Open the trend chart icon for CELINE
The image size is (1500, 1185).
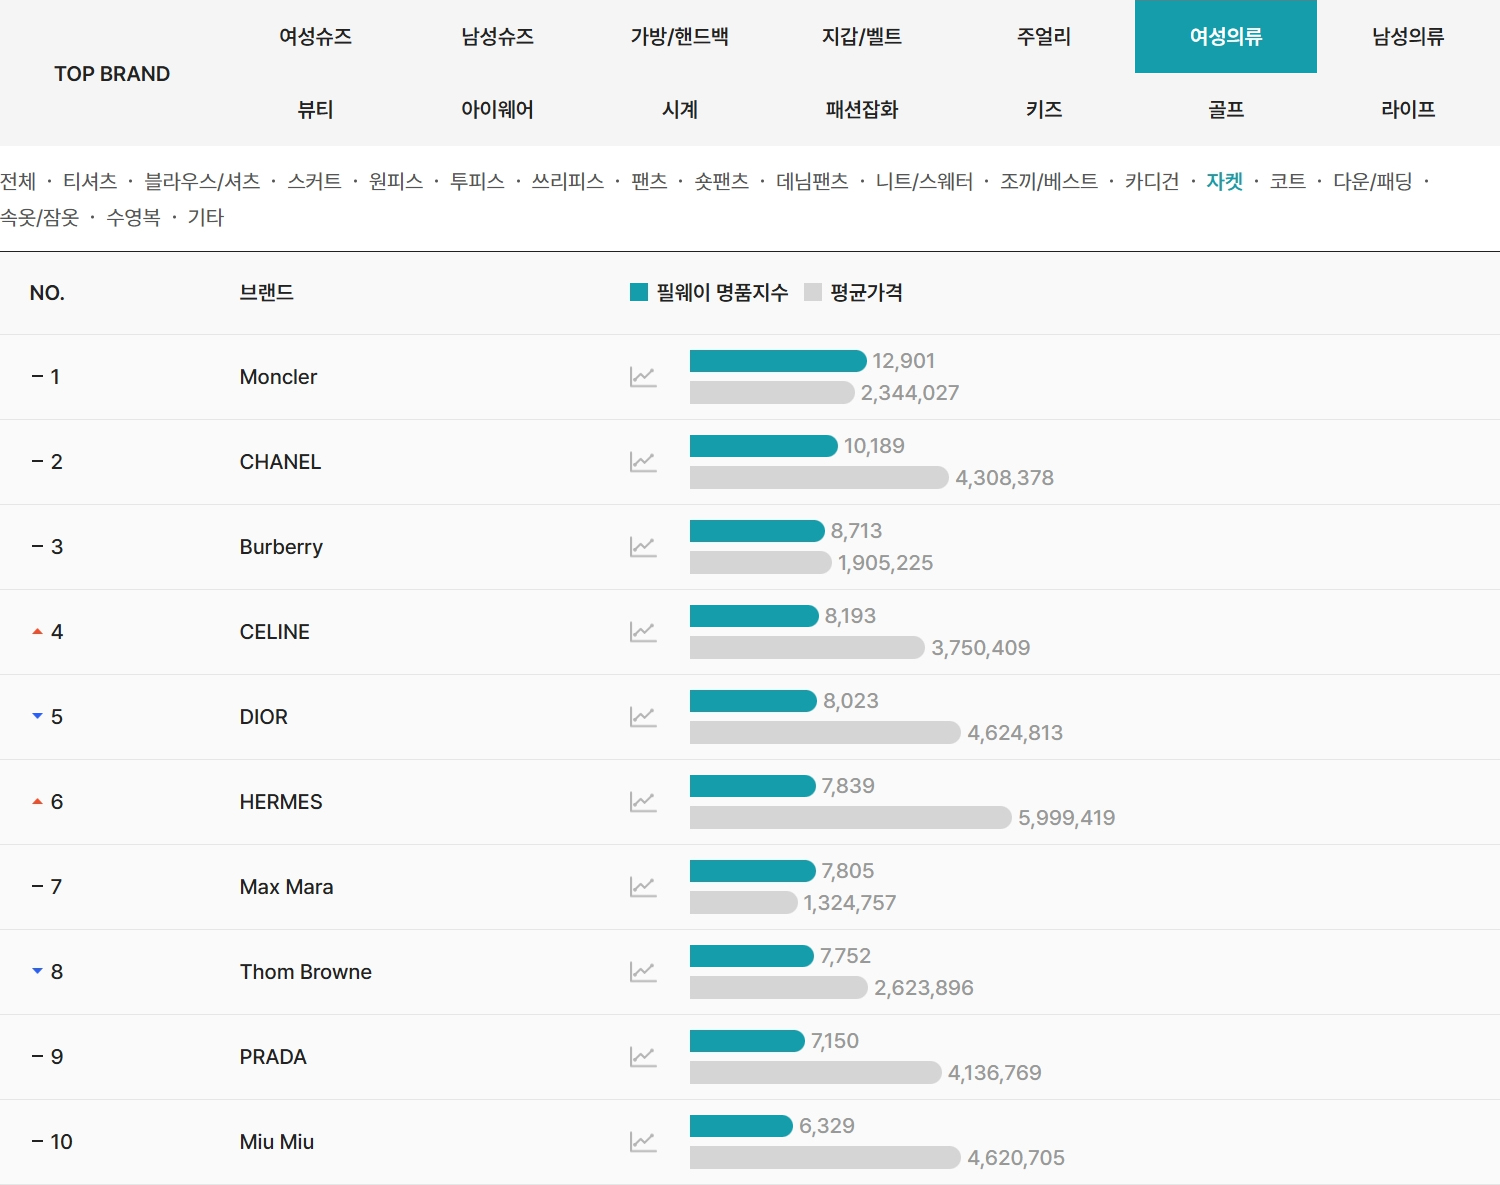[643, 632]
